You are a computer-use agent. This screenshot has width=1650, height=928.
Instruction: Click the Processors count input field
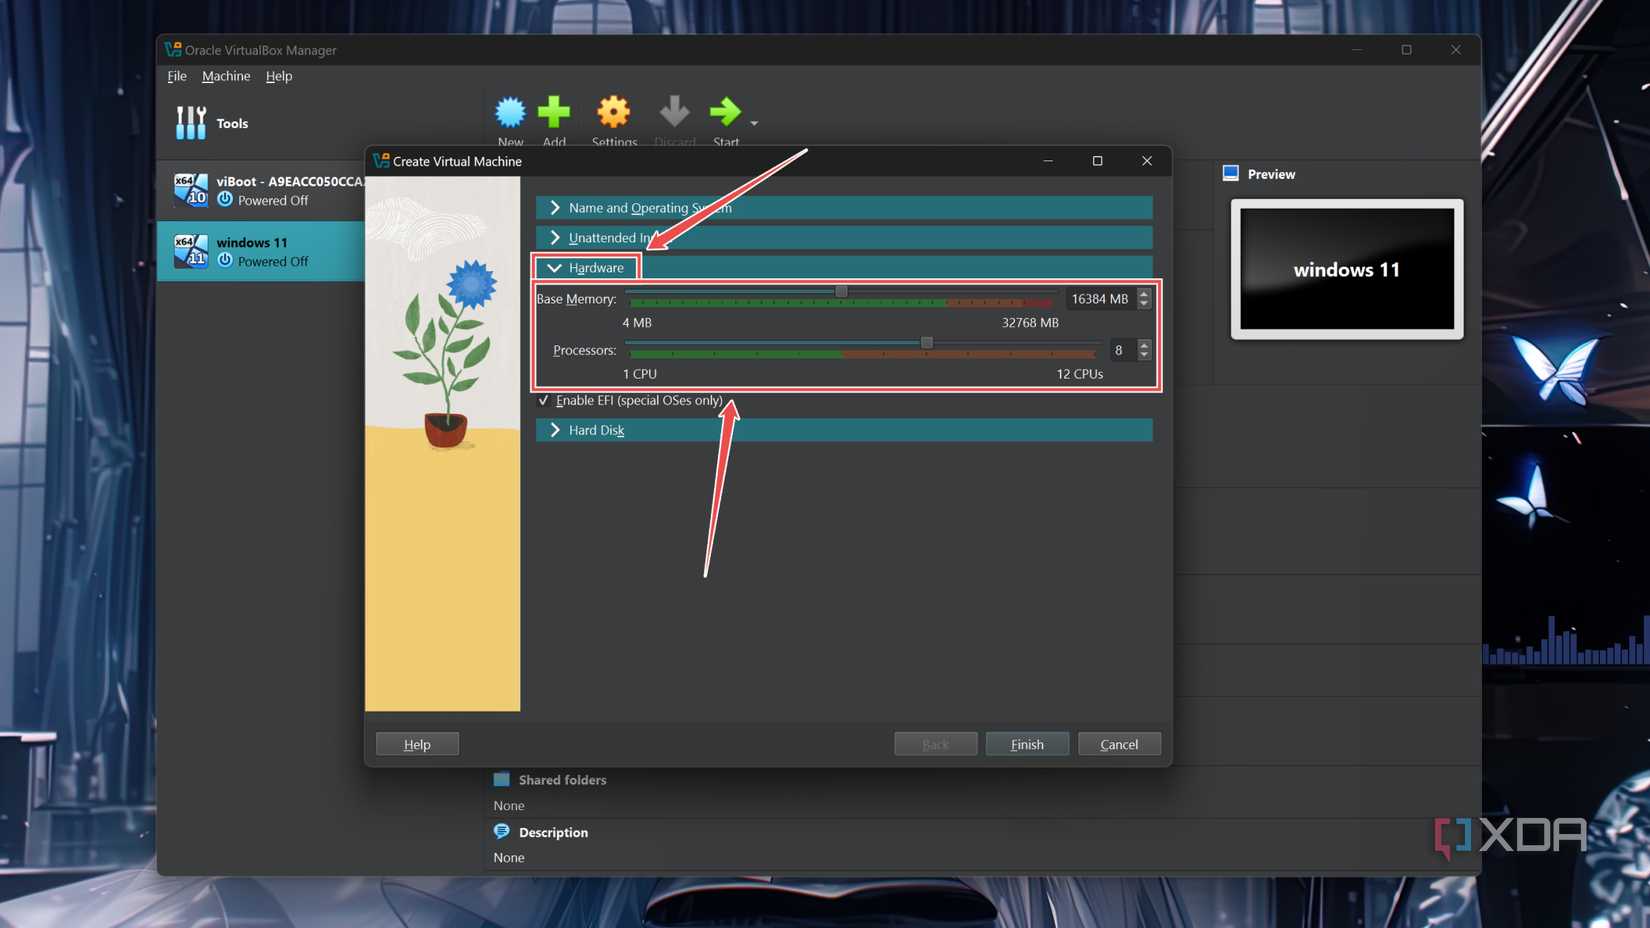pyautogui.click(x=1118, y=350)
